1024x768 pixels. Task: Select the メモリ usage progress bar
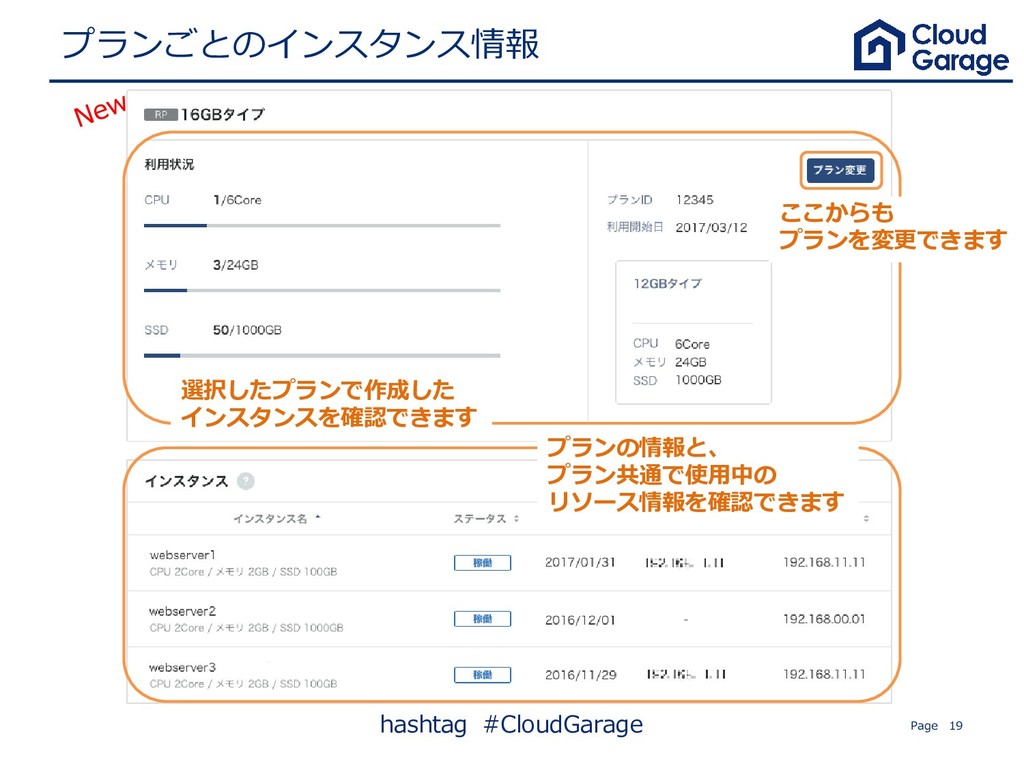click(x=322, y=291)
